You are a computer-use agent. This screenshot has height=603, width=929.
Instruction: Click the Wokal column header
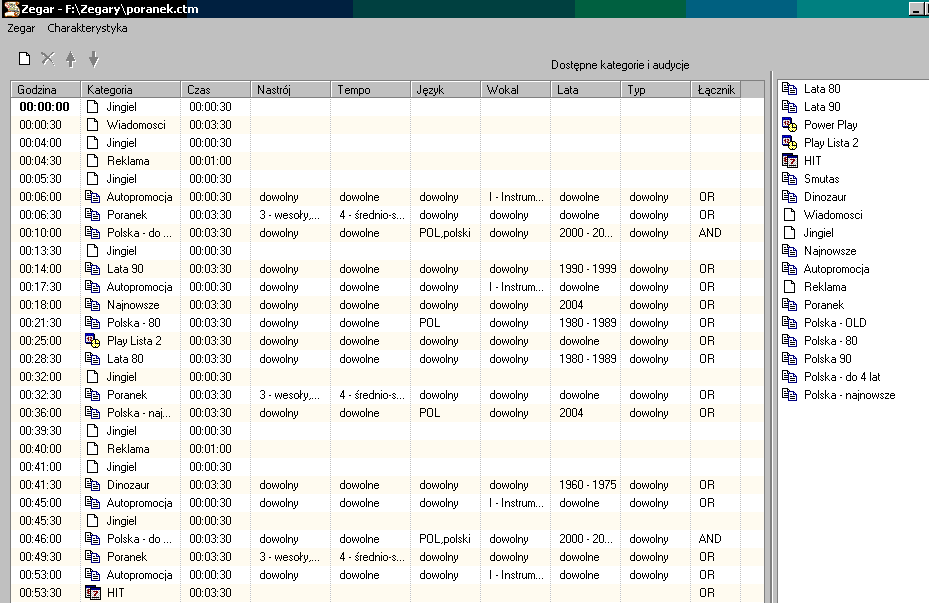[x=515, y=89]
